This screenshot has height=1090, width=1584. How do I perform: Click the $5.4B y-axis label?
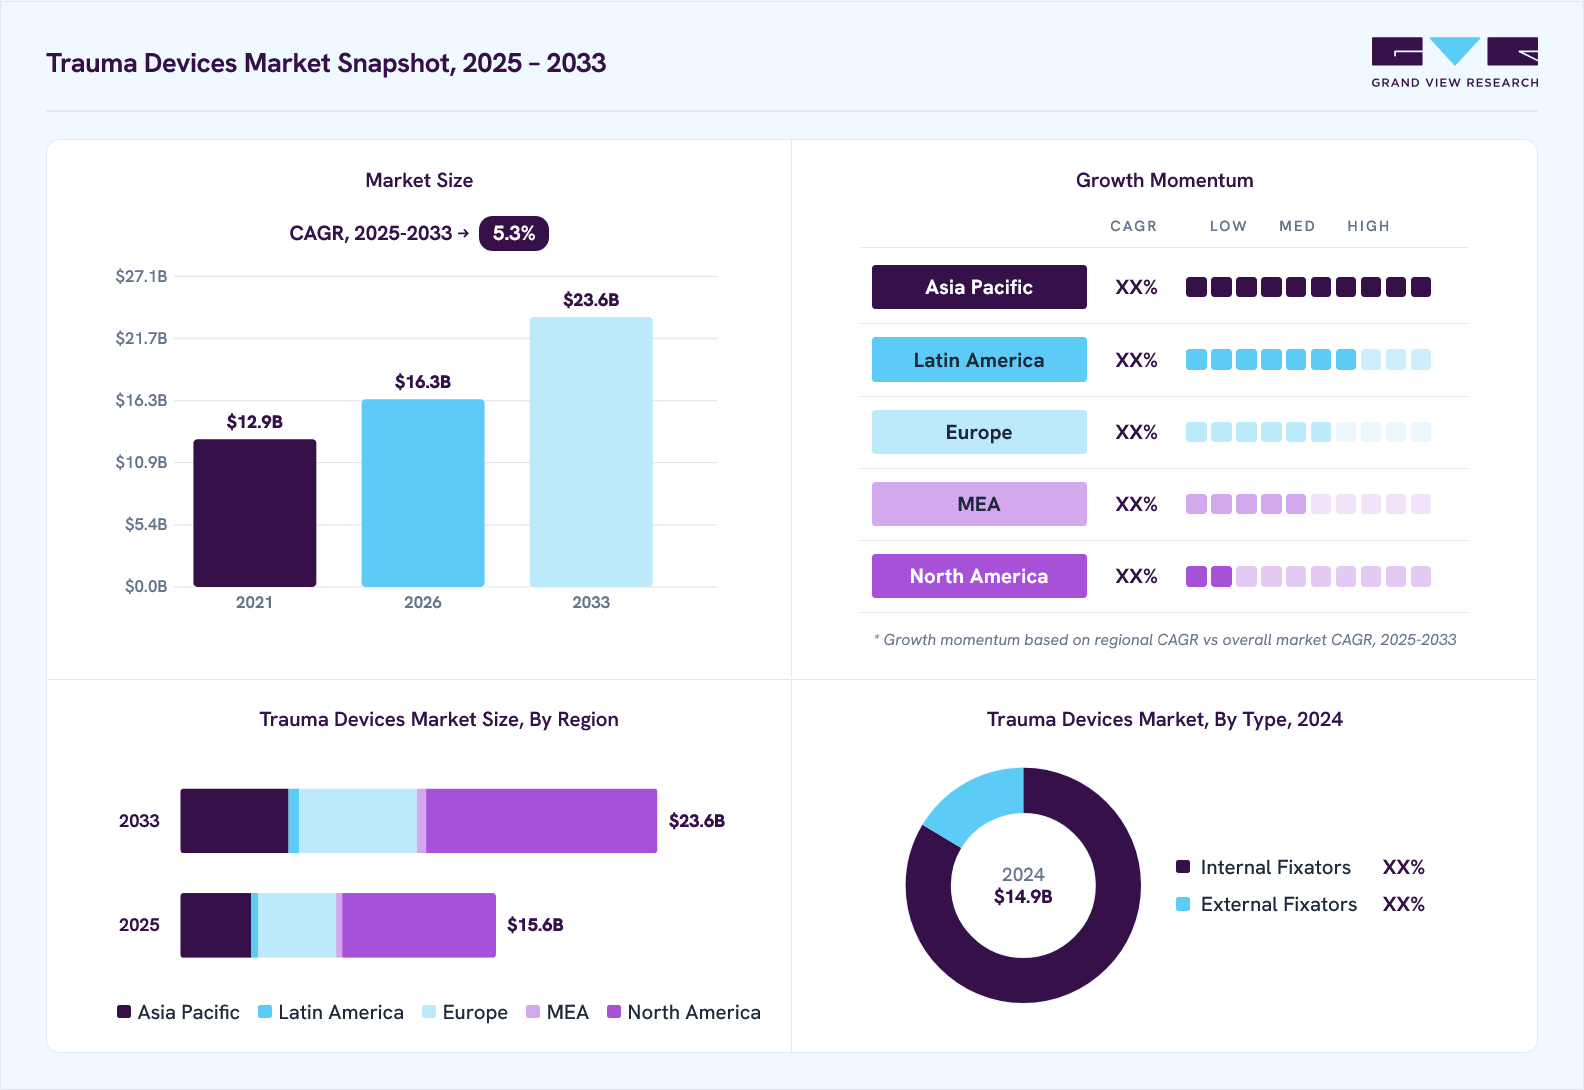146,524
